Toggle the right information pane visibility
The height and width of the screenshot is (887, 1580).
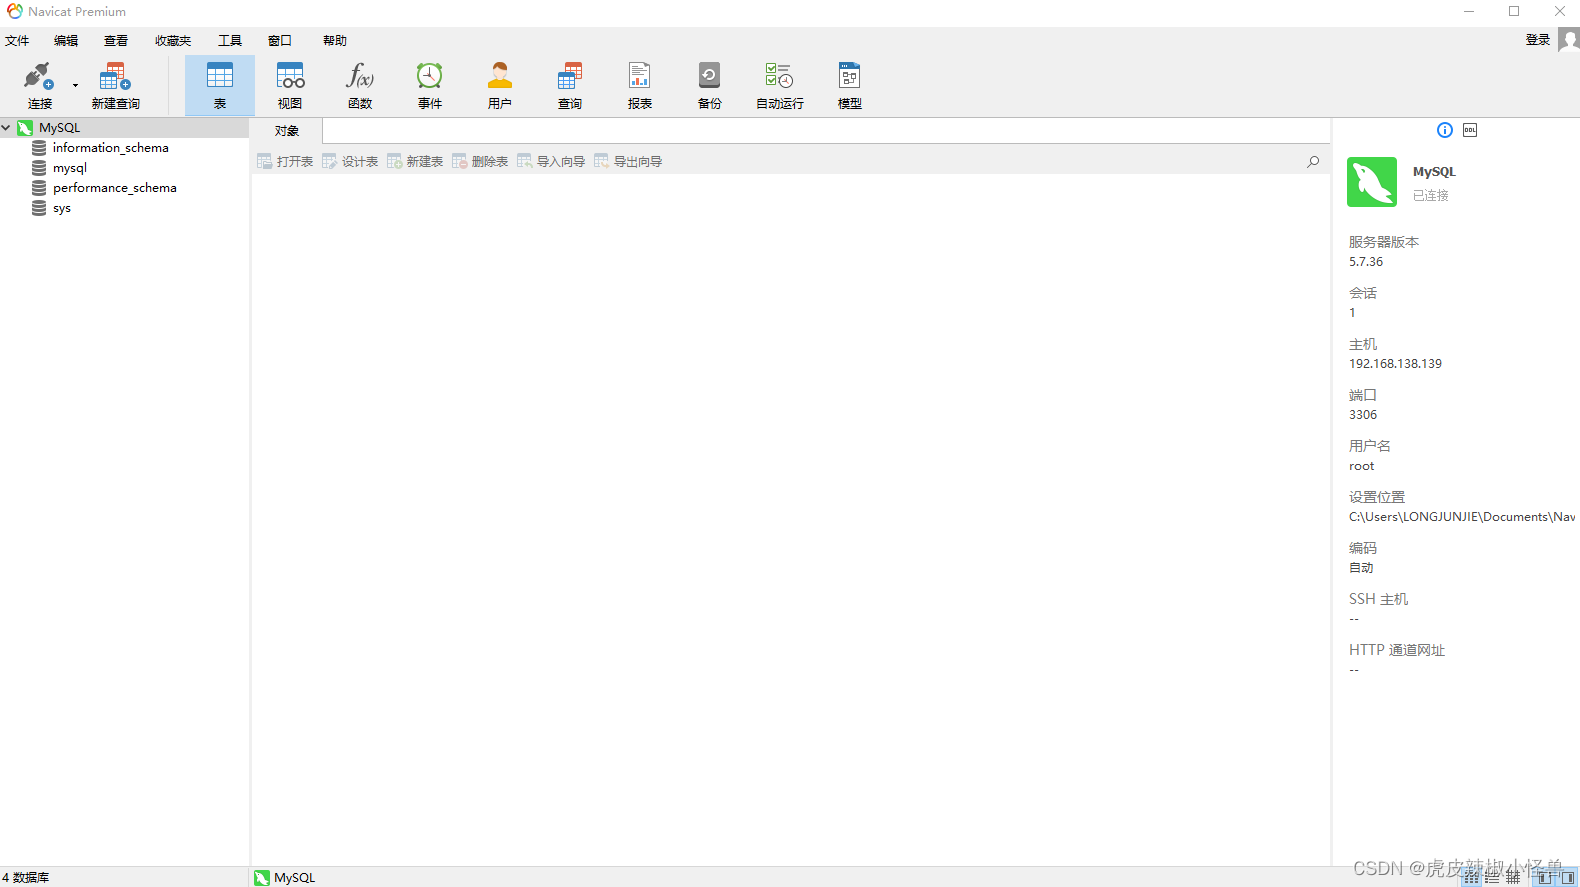tap(1567, 877)
